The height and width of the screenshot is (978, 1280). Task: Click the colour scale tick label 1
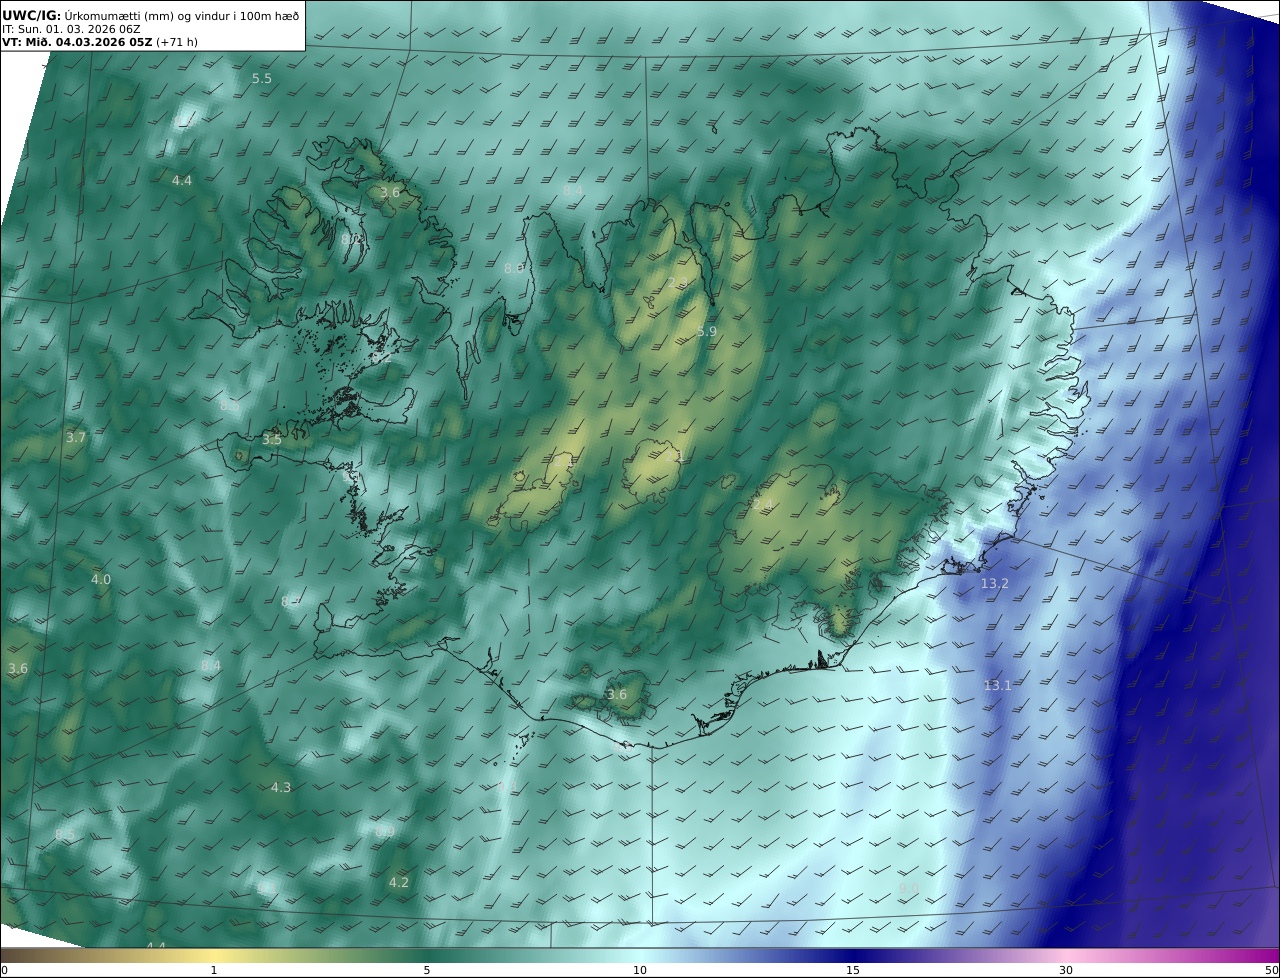click(x=214, y=970)
